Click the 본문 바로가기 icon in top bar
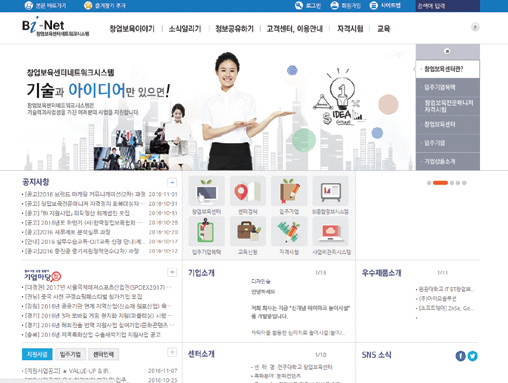Viewport: 508px width, 383px height. 29,6
